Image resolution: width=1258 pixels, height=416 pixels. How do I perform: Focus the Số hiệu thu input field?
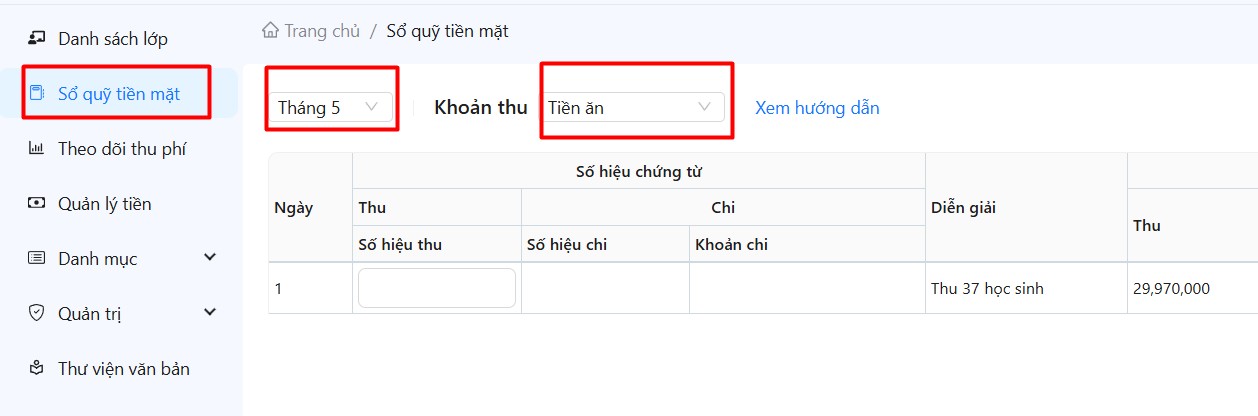click(437, 288)
